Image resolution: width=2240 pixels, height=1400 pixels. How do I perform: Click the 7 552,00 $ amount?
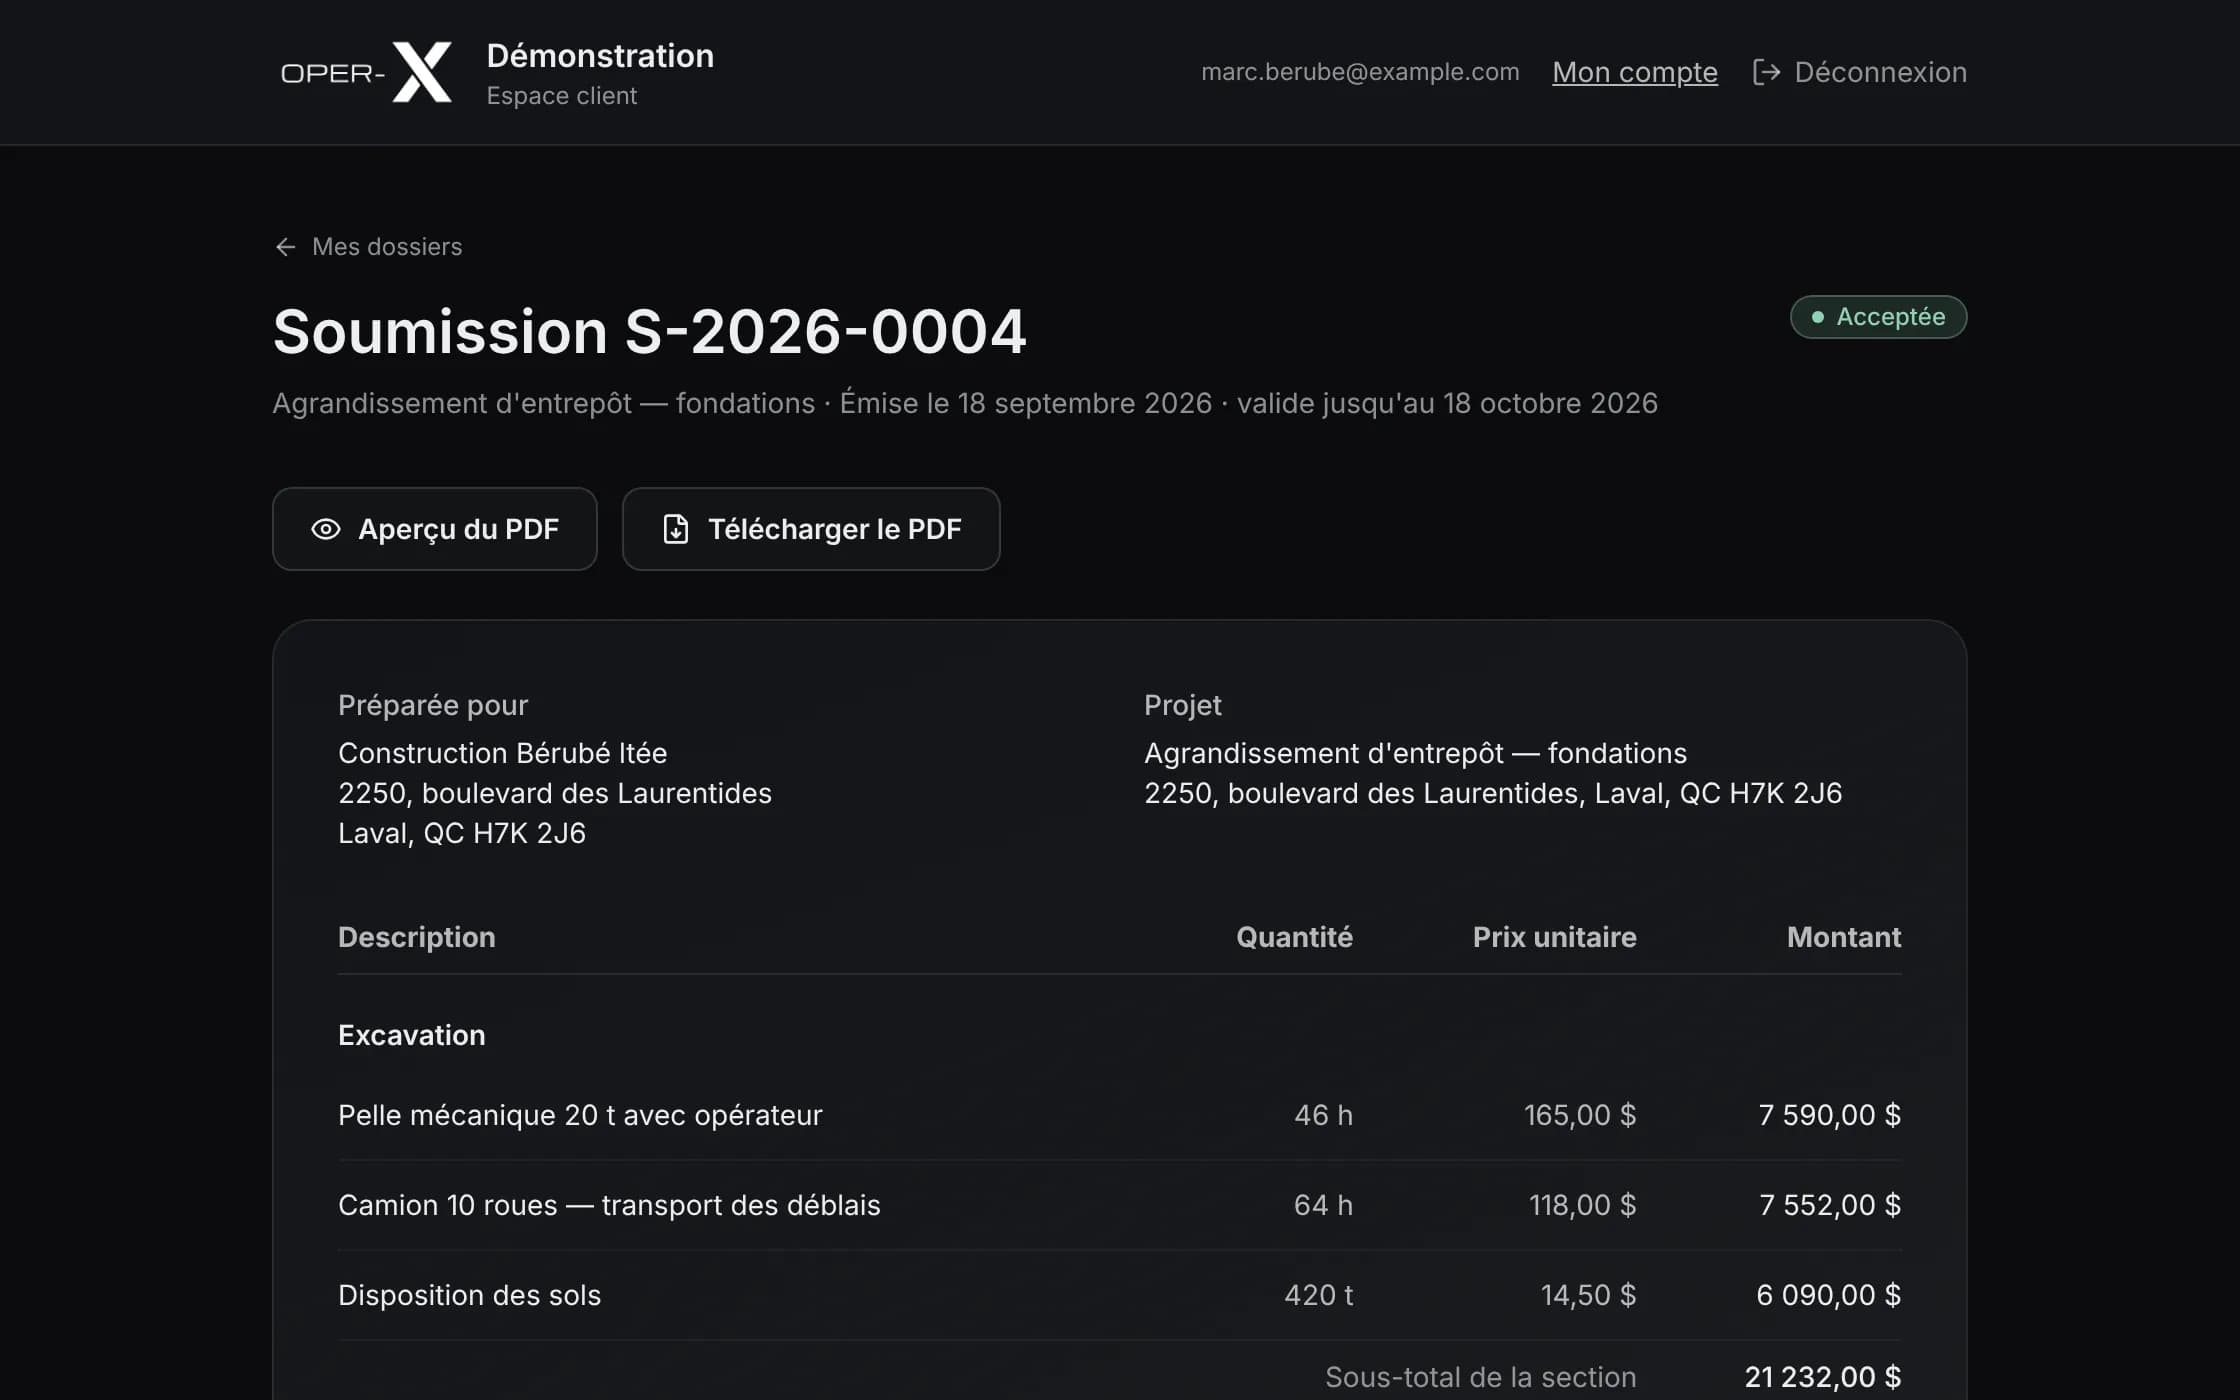(x=1830, y=1205)
